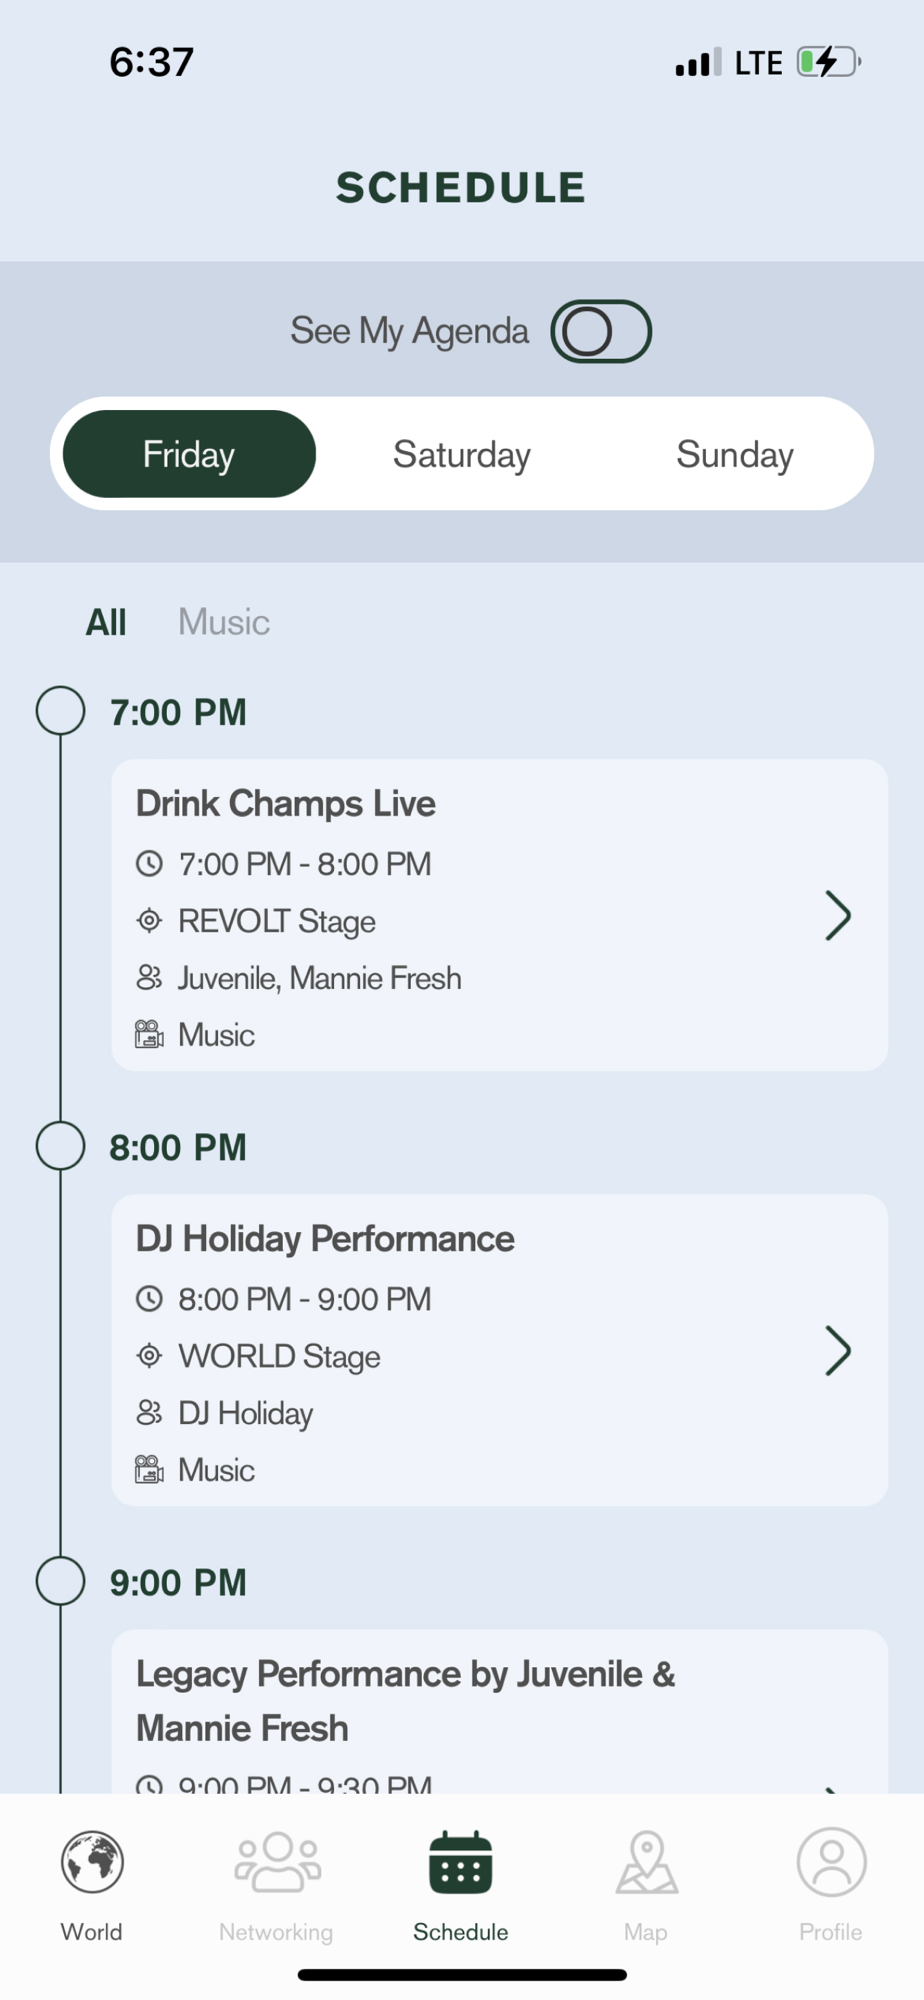Open the Profile avatar icon
The width and height of the screenshot is (924, 2000).
point(831,1862)
